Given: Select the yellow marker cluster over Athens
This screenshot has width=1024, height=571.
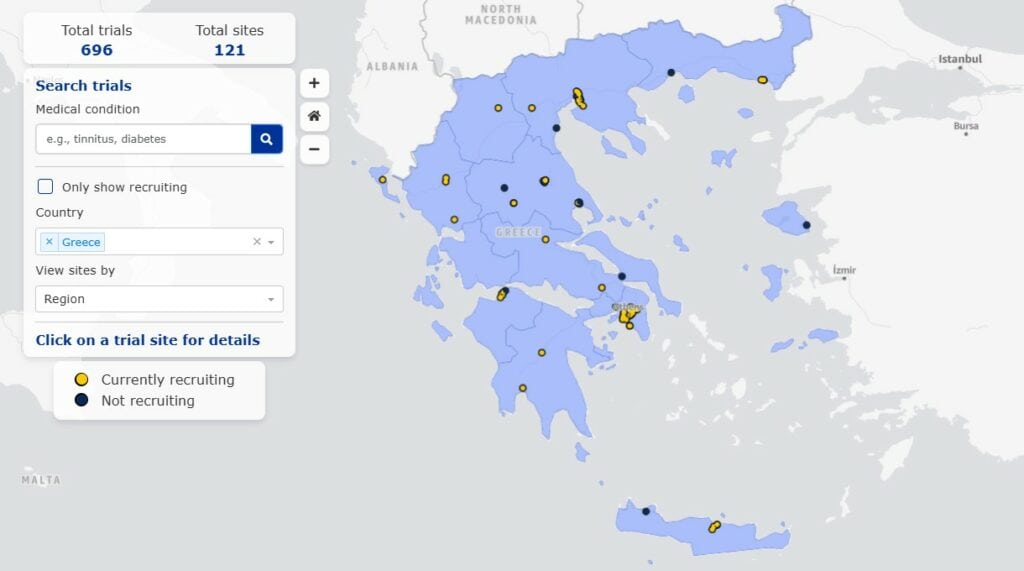Looking at the screenshot, I should pos(627,315).
